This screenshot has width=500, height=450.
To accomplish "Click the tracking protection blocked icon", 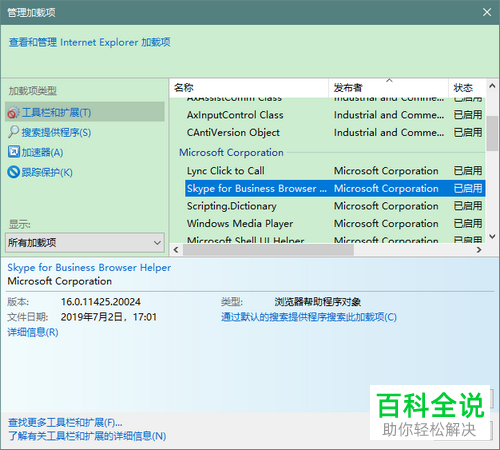I will point(14,172).
